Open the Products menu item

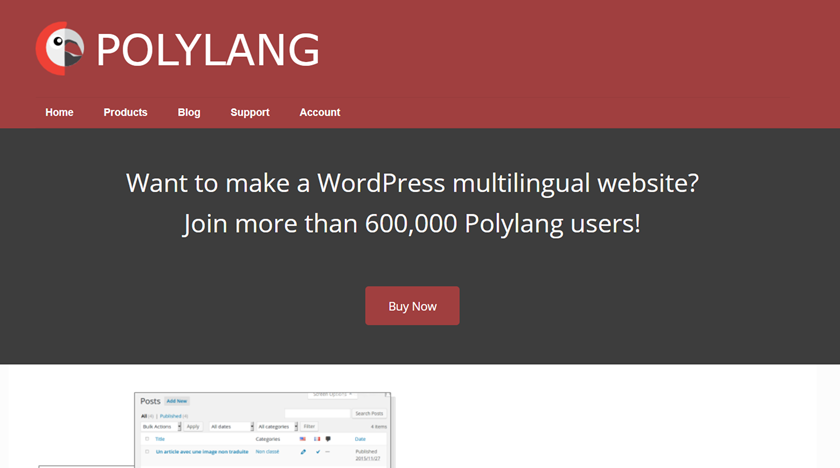pyautogui.click(x=125, y=112)
